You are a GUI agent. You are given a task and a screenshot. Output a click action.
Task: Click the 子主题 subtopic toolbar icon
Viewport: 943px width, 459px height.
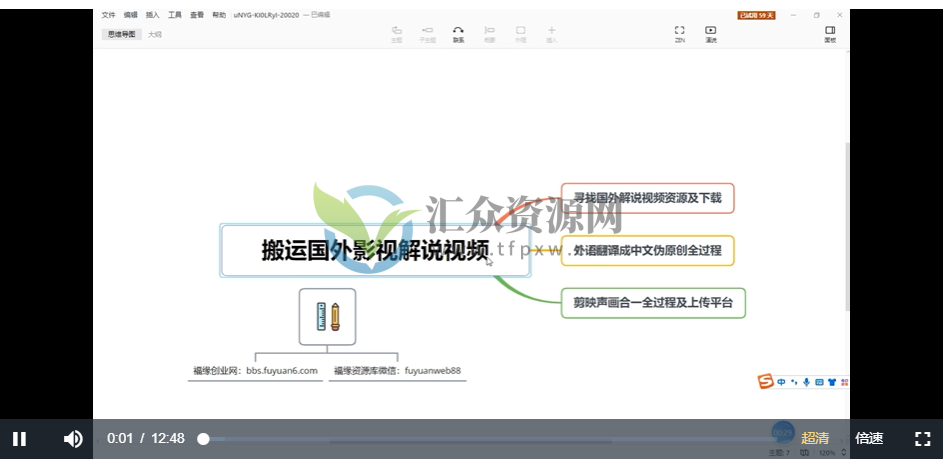(427, 34)
